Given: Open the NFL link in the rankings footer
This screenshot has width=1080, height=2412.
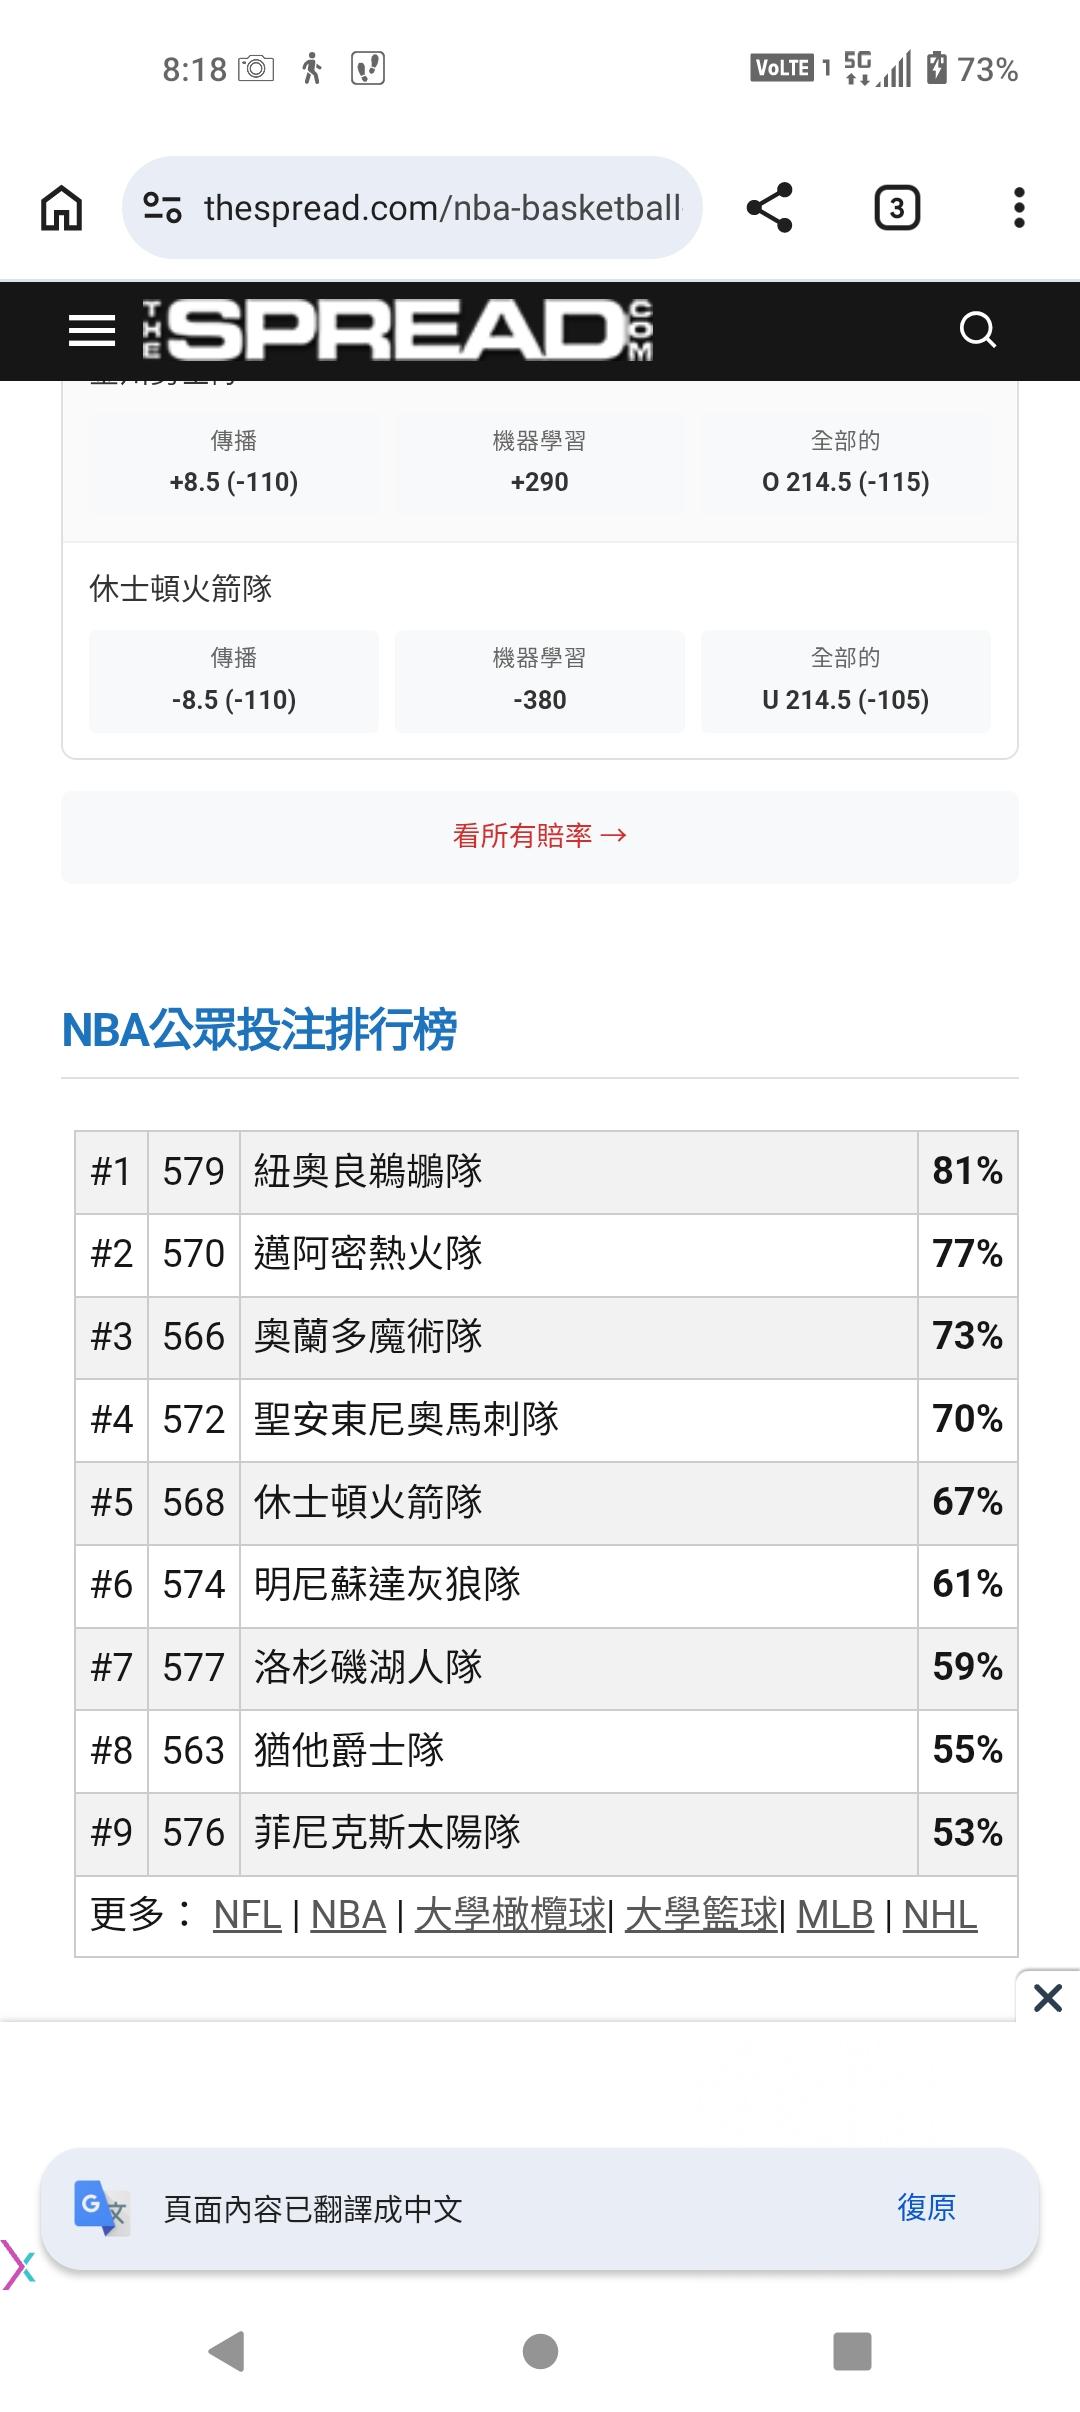Looking at the screenshot, I should click(x=247, y=1915).
